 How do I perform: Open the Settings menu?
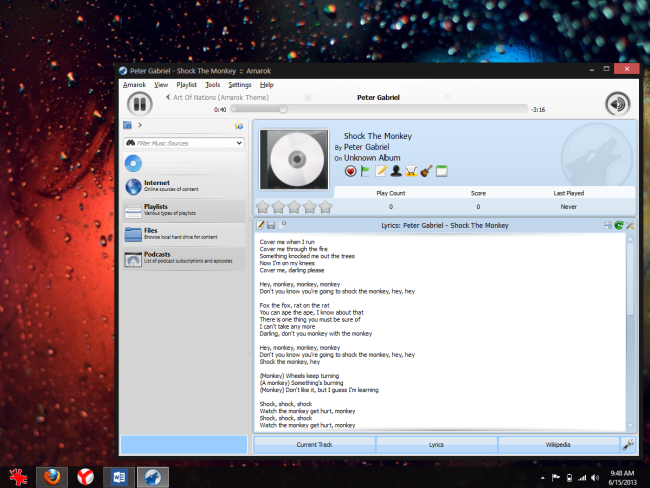tap(240, 85)
